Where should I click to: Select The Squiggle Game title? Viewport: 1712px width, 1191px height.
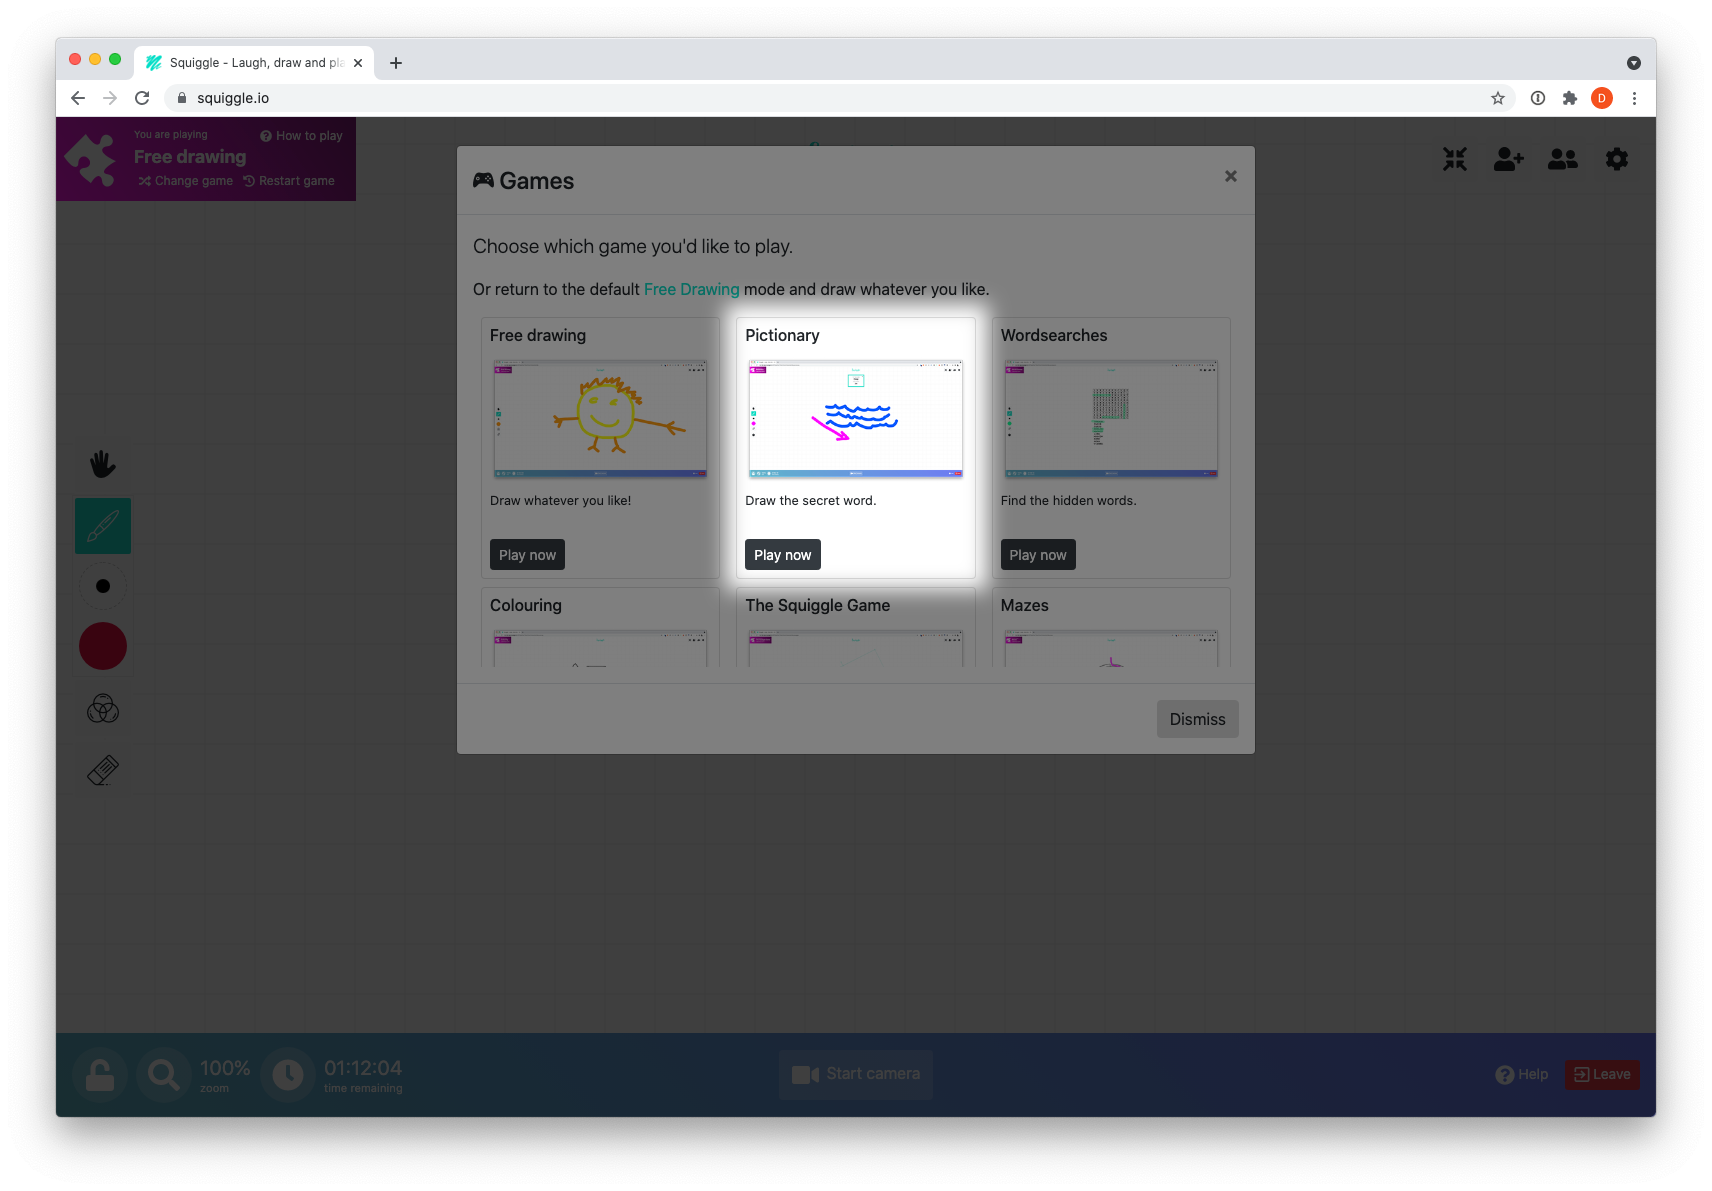click(x=817, y=605)
